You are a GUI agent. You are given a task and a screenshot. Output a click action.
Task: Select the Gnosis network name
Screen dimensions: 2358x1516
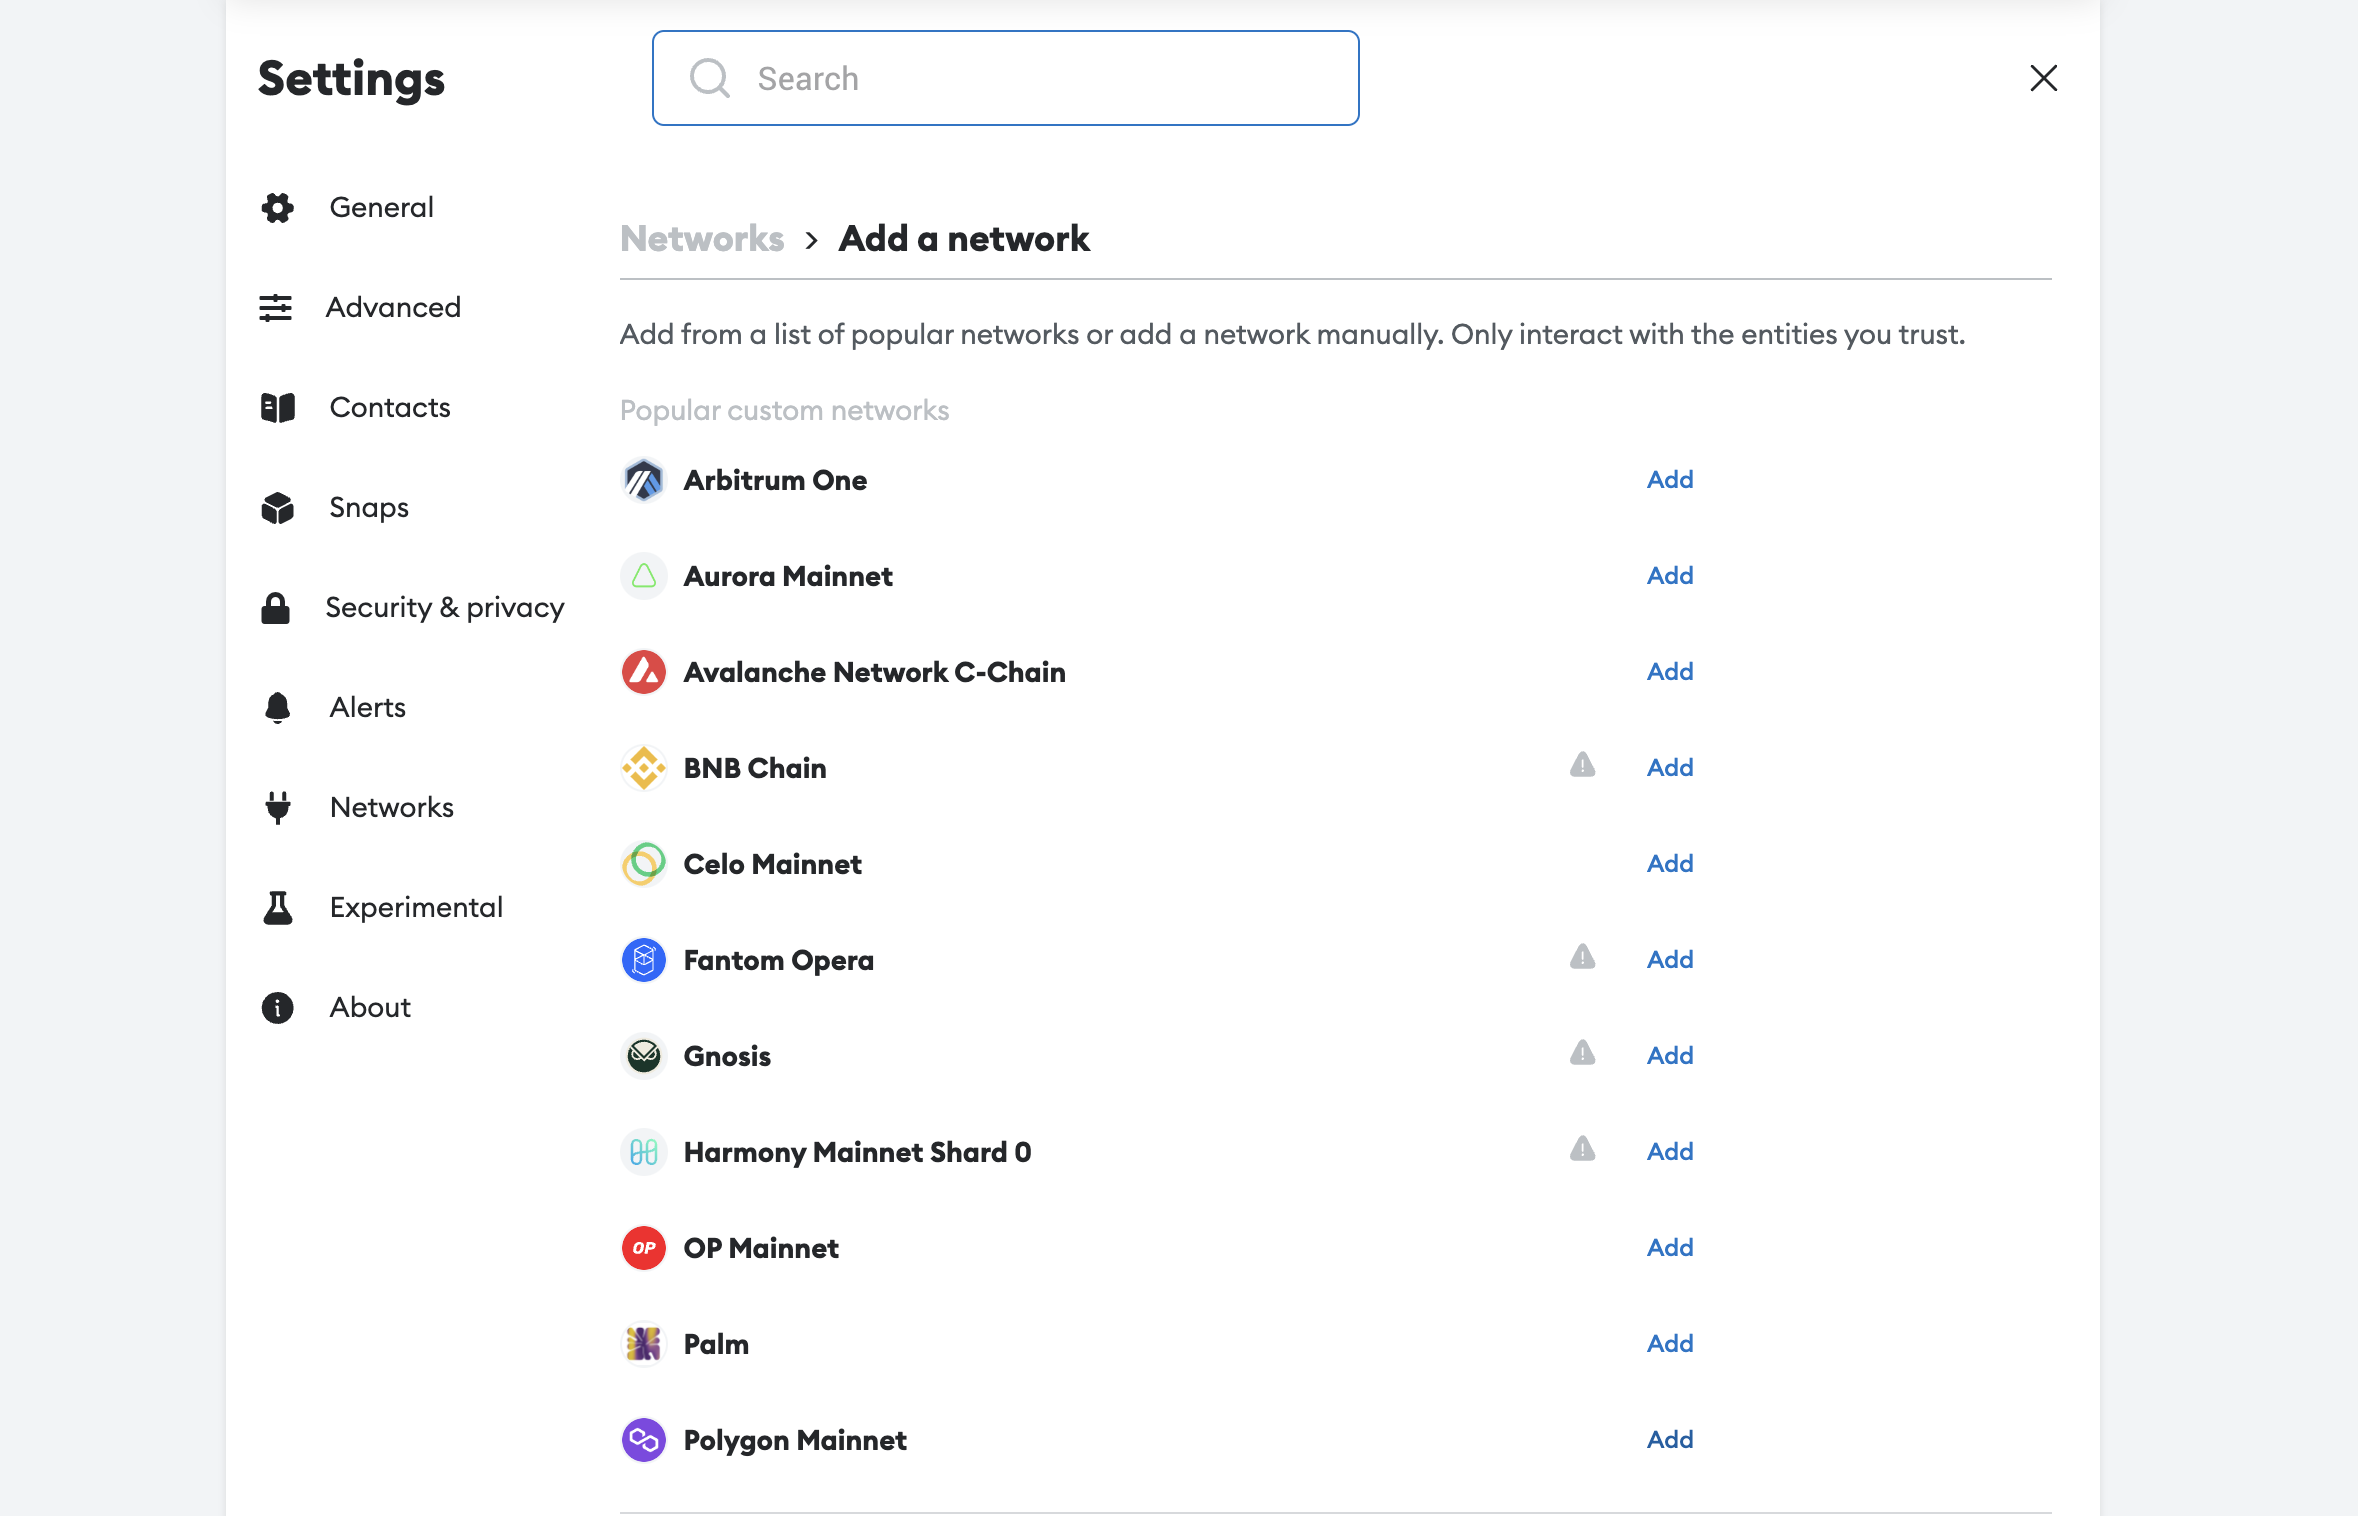coord(727,1056)
